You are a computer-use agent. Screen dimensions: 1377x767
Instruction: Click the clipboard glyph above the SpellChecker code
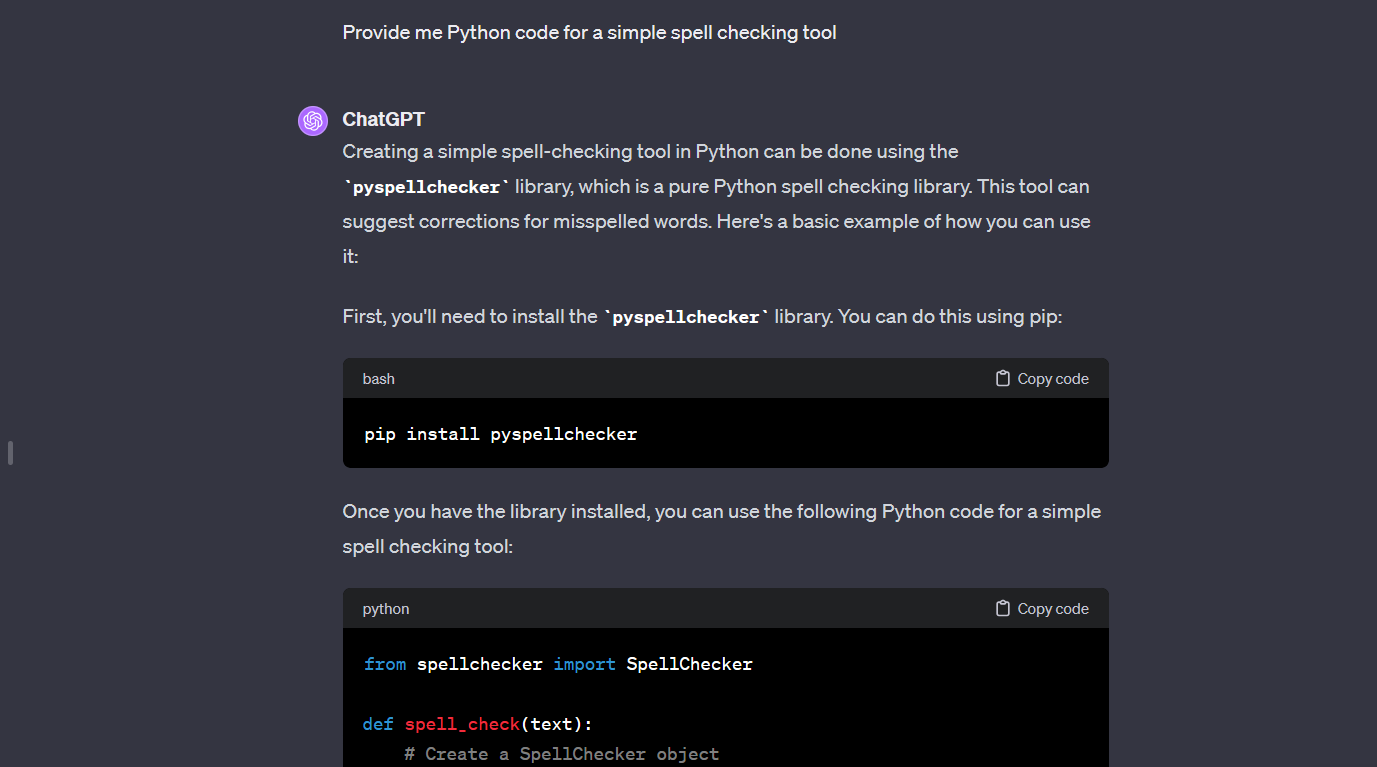click(x=1001, y=608)
